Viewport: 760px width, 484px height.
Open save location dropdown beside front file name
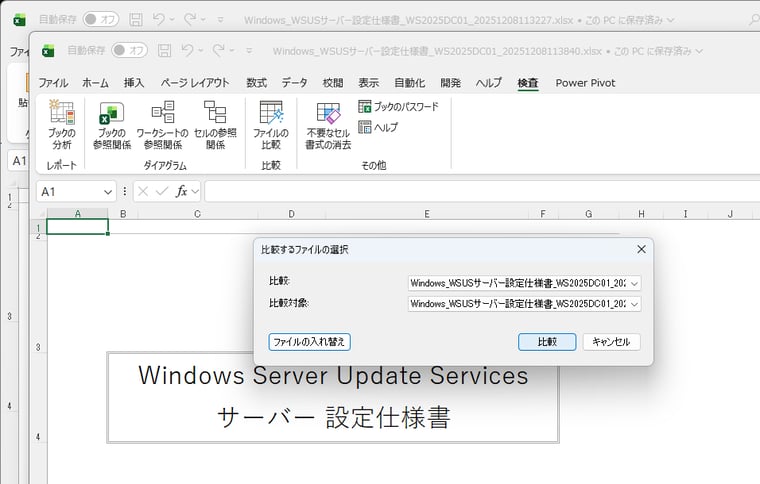click(x=699, y=51)
